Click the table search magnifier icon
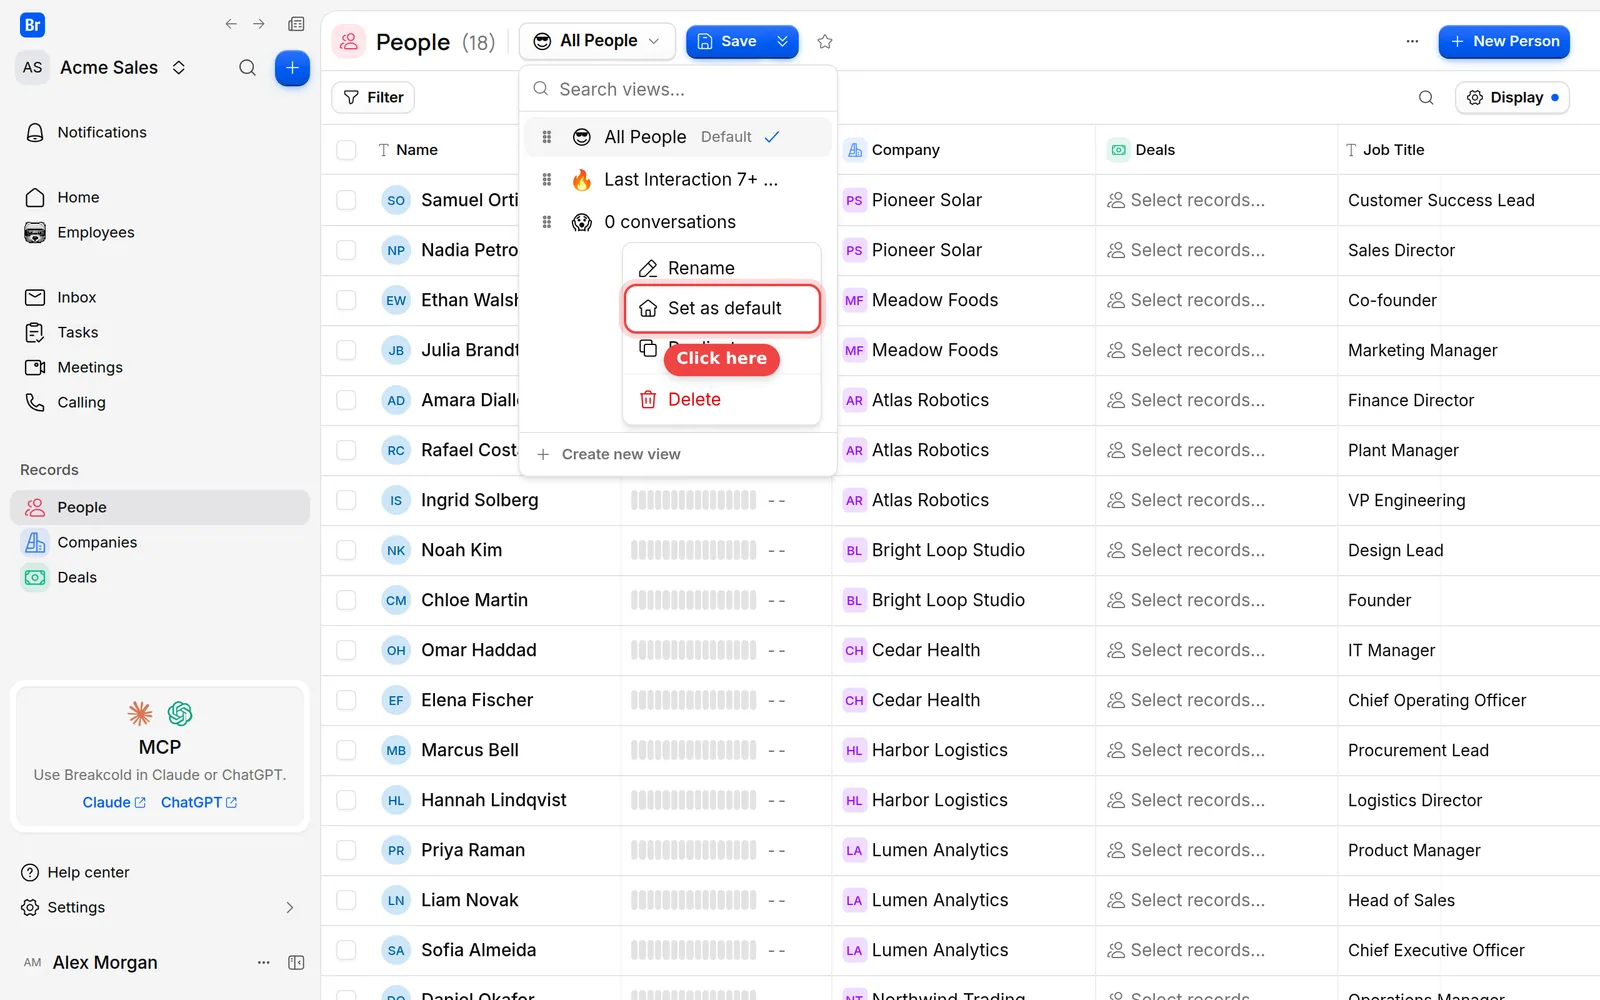 tap(1426, 97)
